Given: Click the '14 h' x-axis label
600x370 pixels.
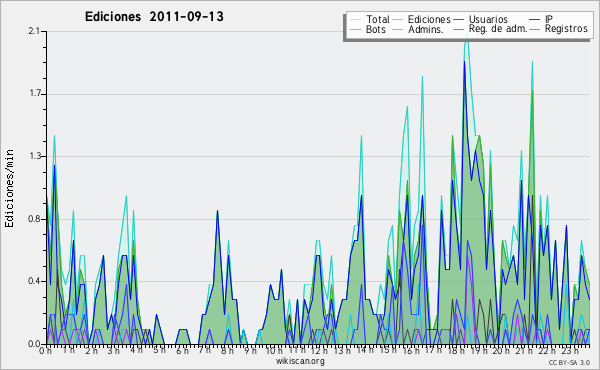Looking at the screenshot, I should [x=365, y=350].
